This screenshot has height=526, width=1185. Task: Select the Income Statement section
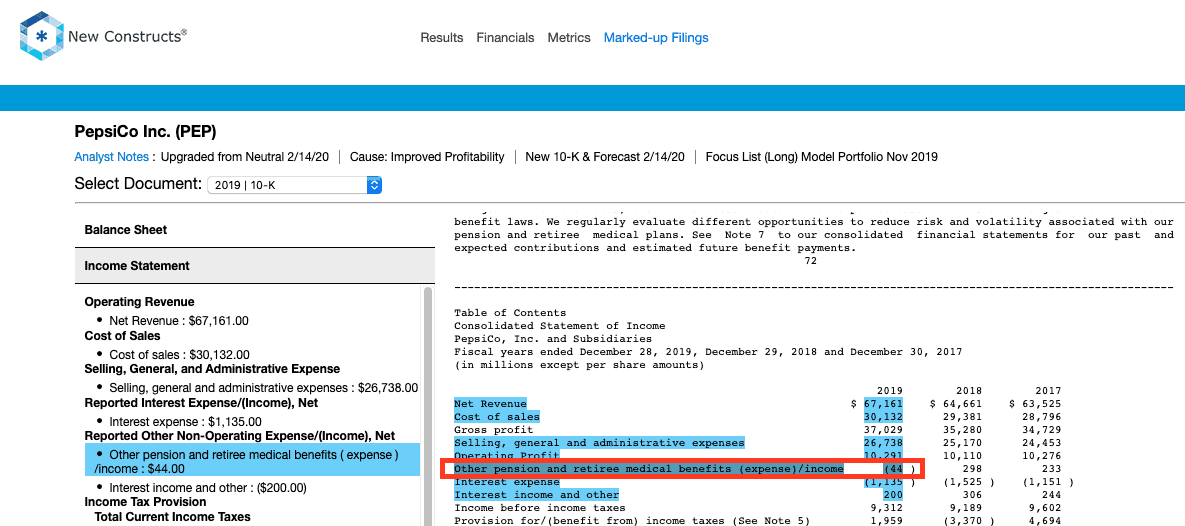point(255,266)
